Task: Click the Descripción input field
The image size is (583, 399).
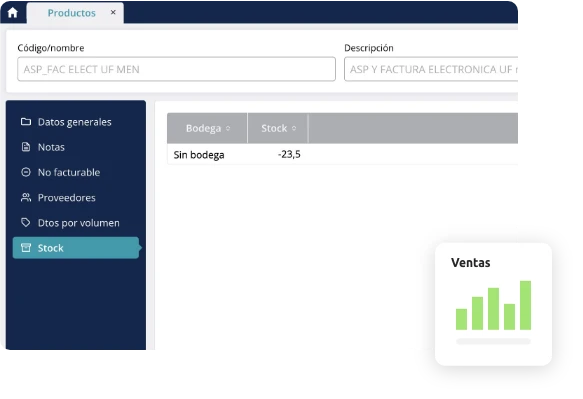Action: 431,69
